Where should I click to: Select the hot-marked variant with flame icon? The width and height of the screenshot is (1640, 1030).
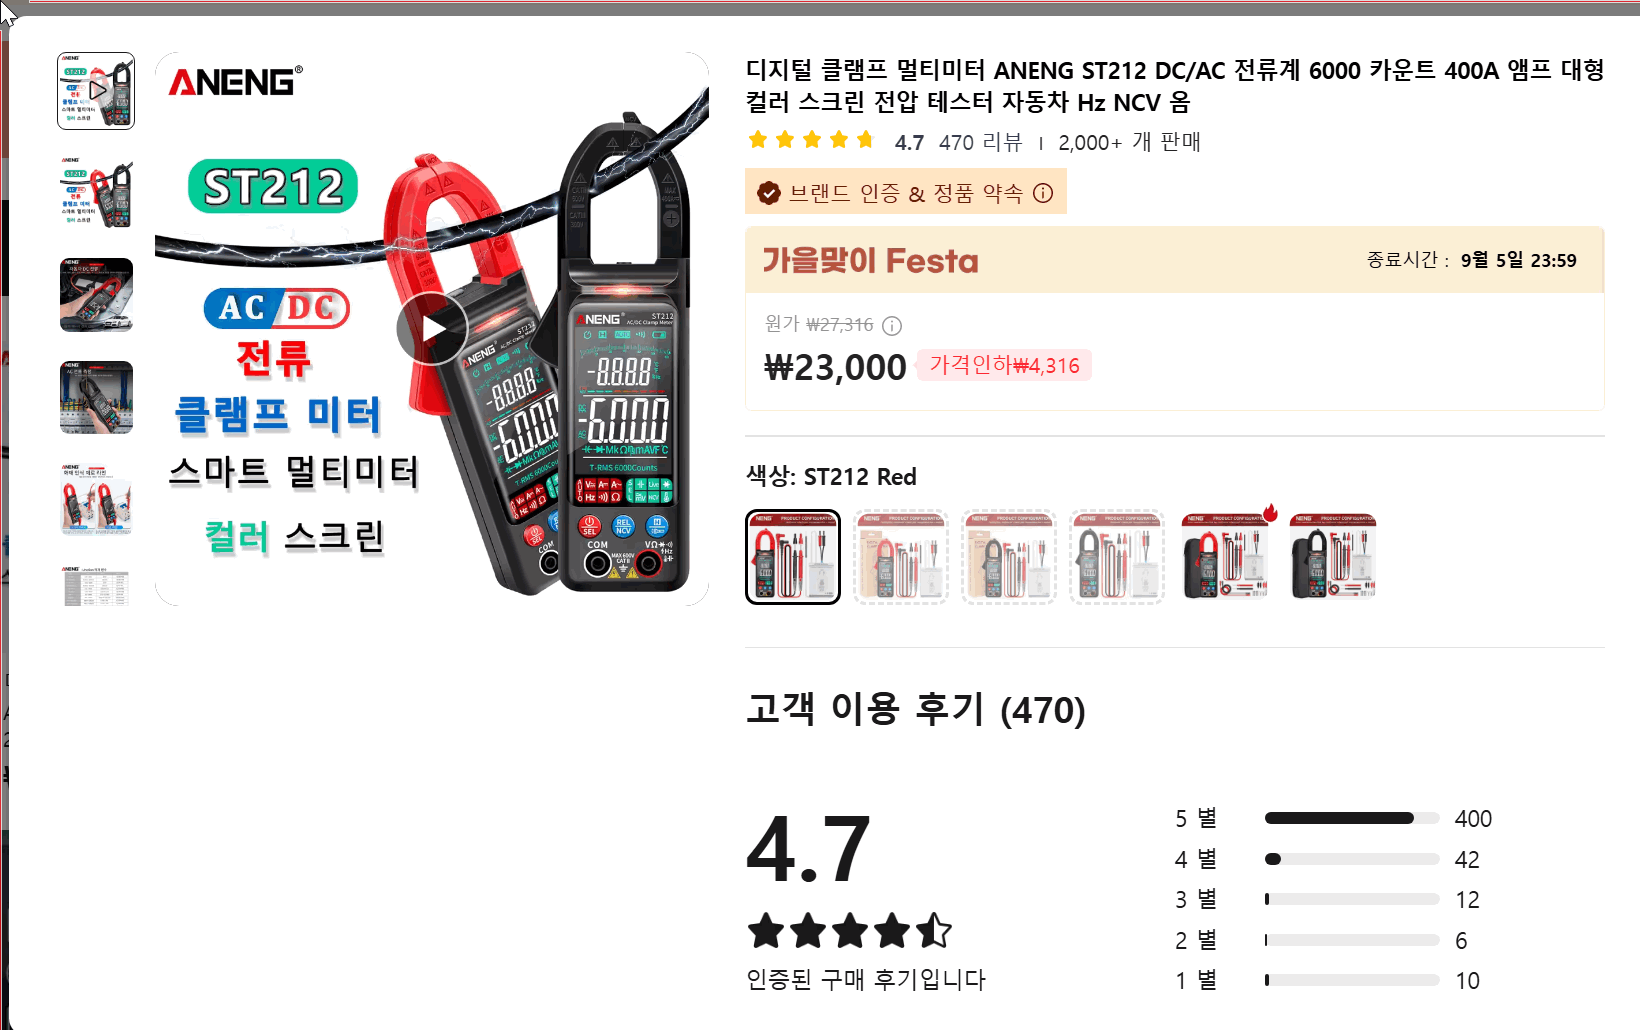click(x=1225, y=557)
